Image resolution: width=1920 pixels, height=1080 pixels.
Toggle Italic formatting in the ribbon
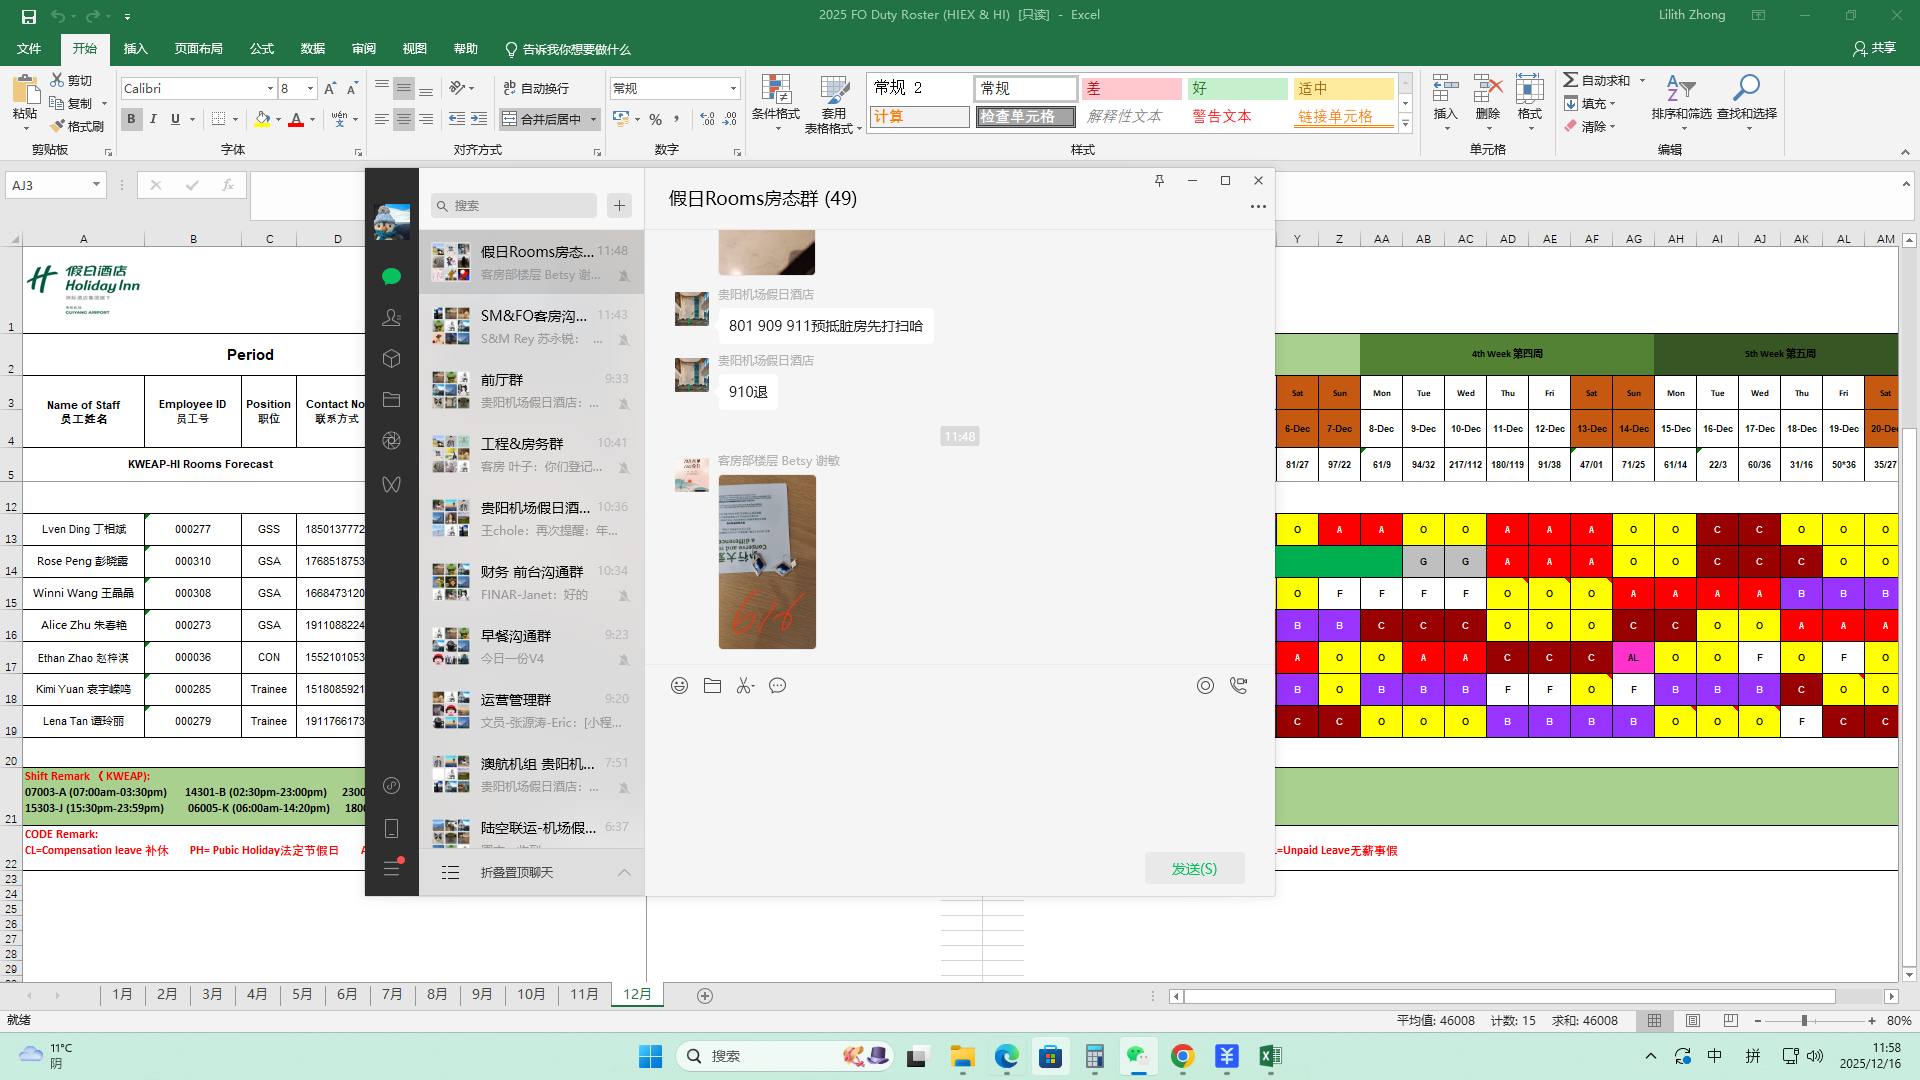(x=153, y=119)
